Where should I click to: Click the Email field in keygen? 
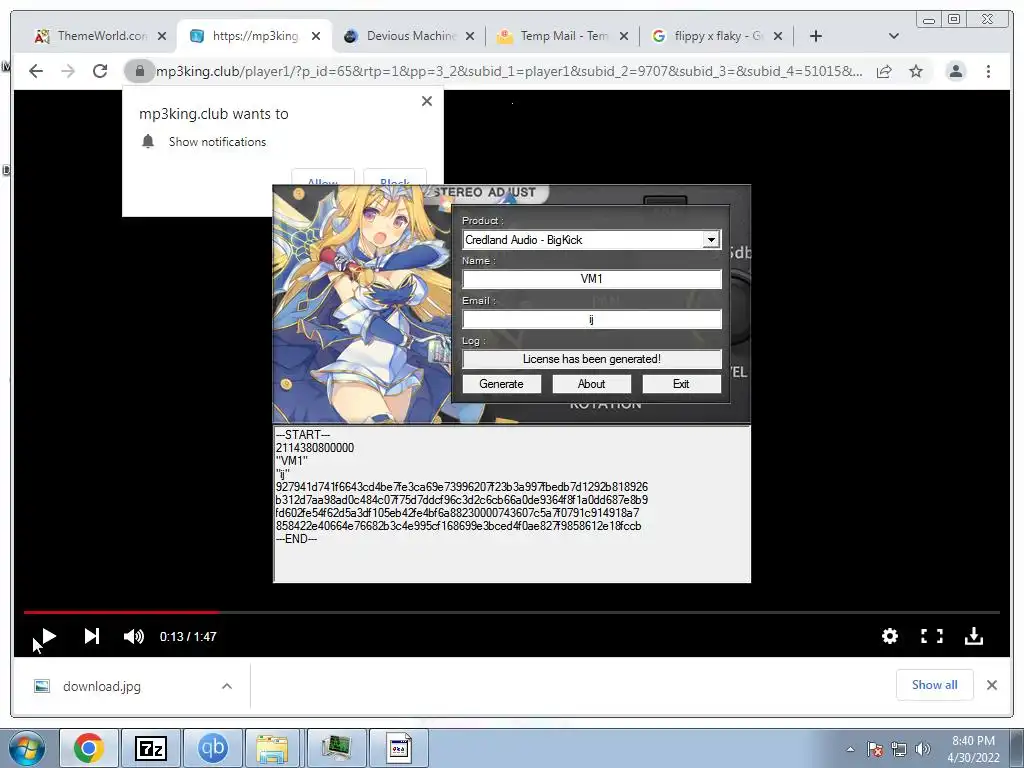pos(592,319)
